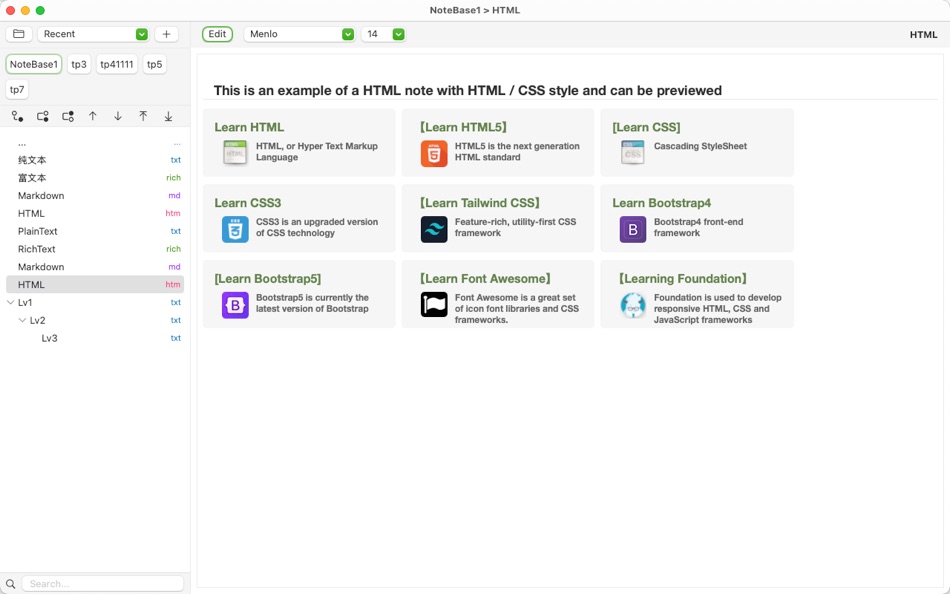This screenshot has height=594, width=950.
Task: Select the 富文本 note
Action: [x=95, y=178]
